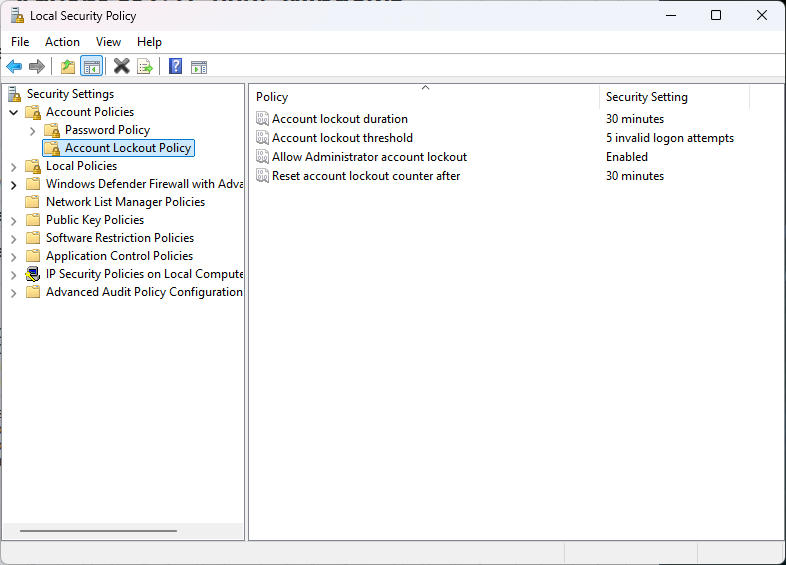Expand the Password Policy node arrow

tap(32, 130)
